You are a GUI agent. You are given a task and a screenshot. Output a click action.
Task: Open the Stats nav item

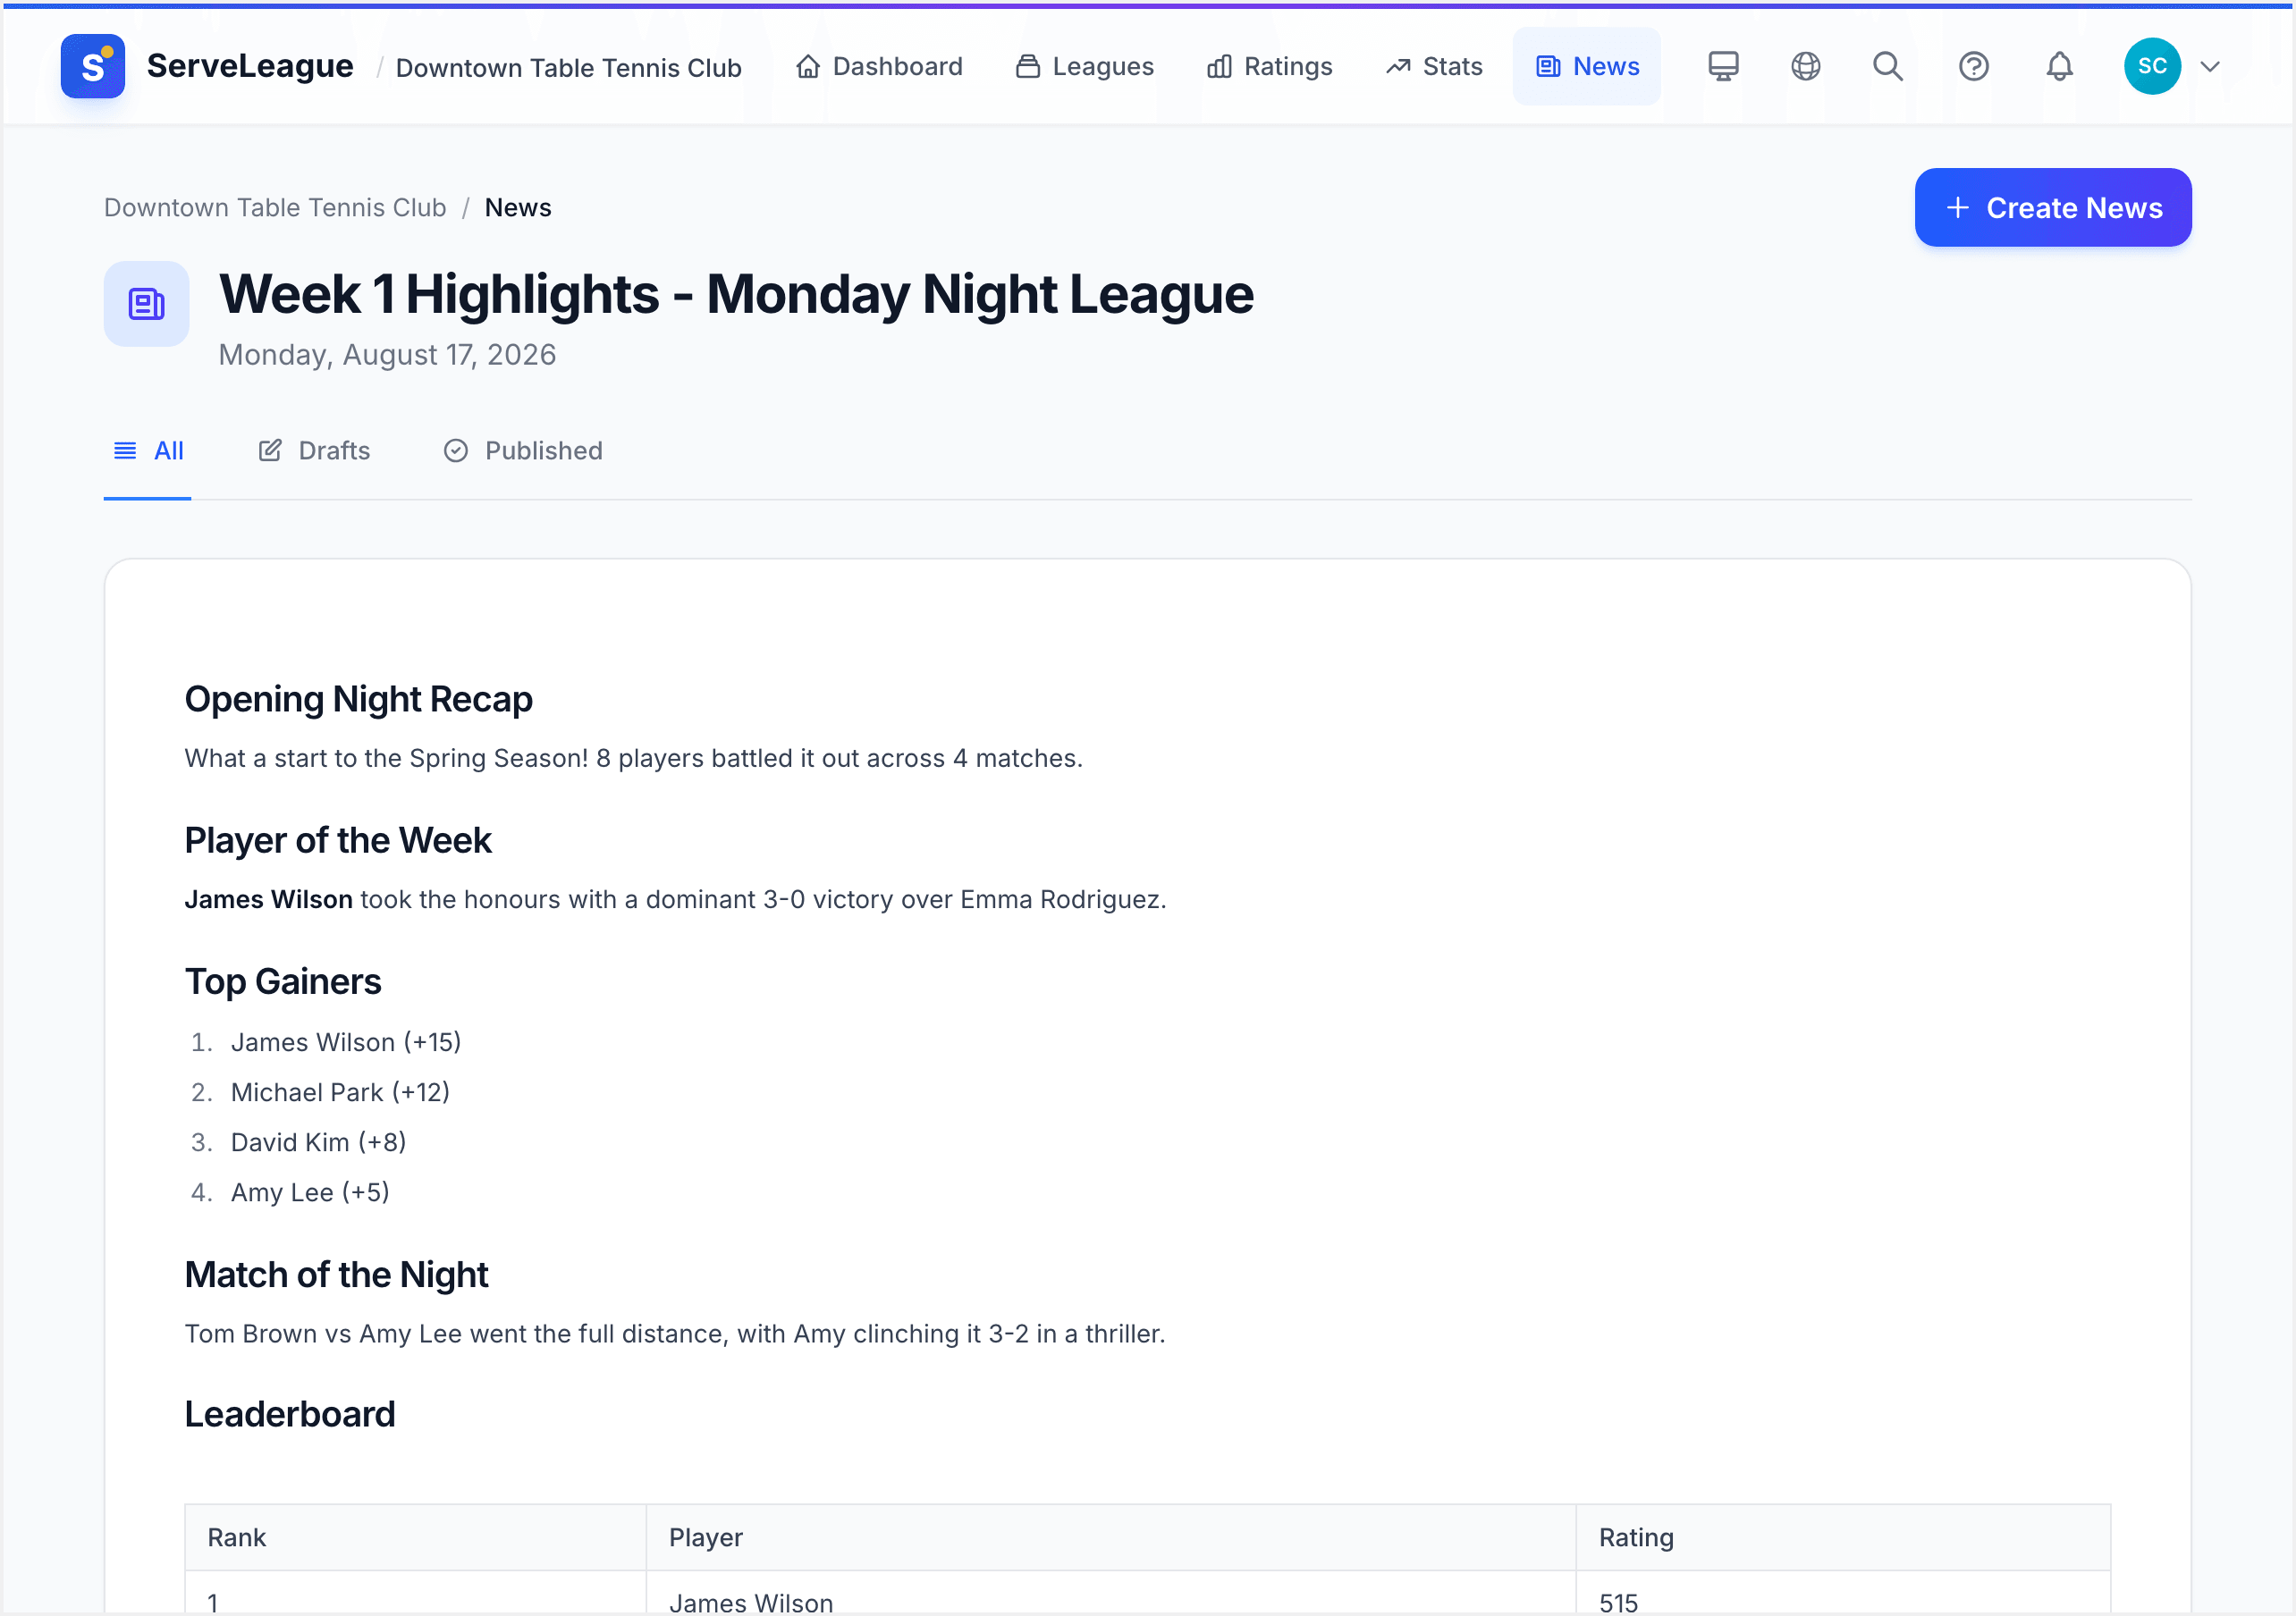pyautogui.click(x=1434, y=66)
